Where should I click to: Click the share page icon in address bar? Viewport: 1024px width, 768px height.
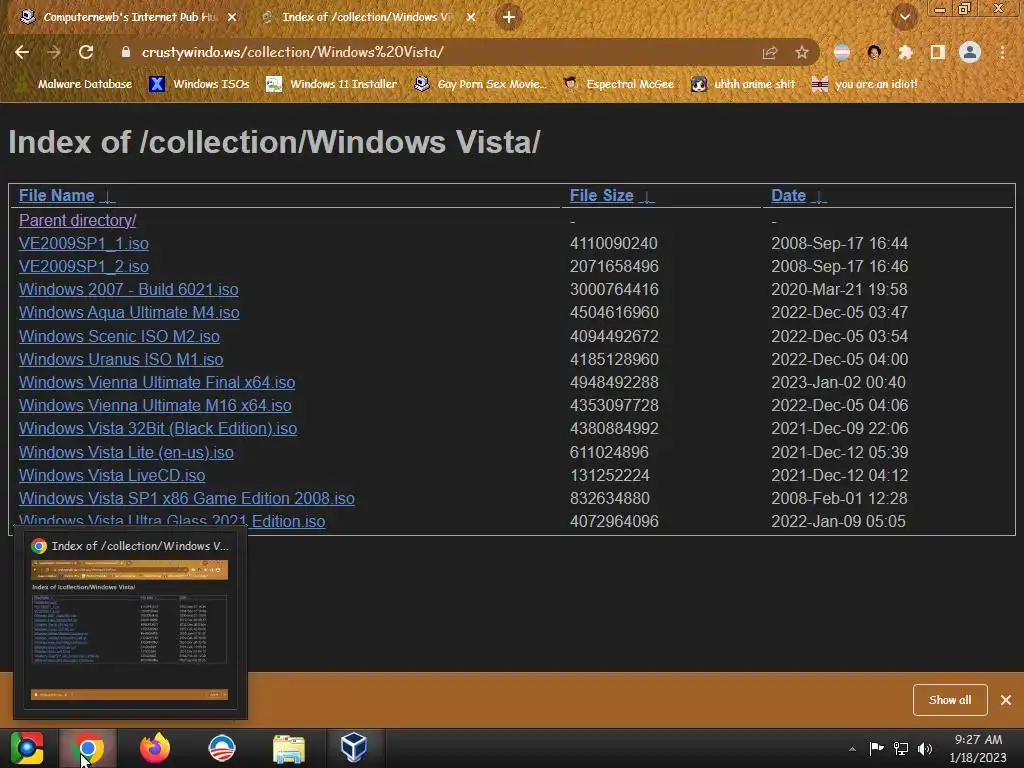pyautogui.click(x=770, y=53)
